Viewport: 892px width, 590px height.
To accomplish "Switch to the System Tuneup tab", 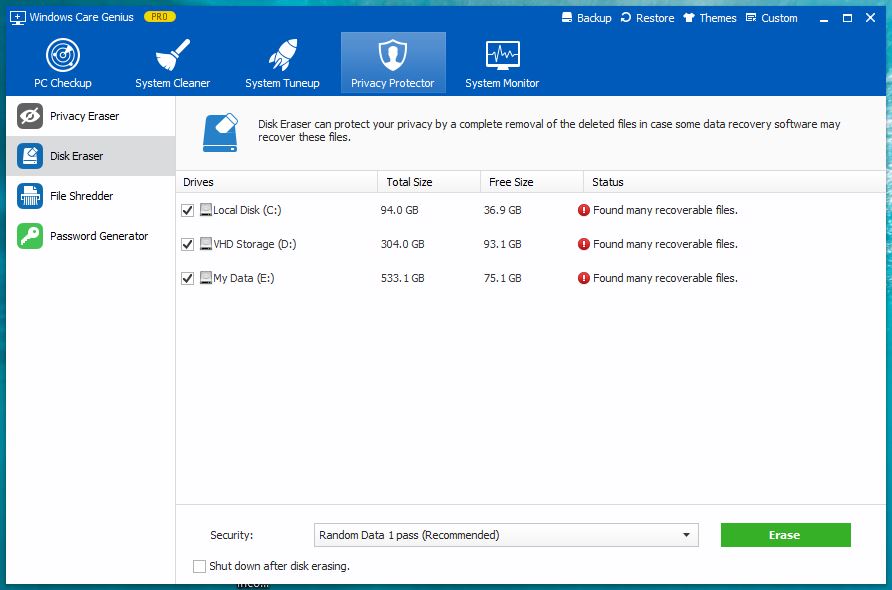I will coord(283,63).
